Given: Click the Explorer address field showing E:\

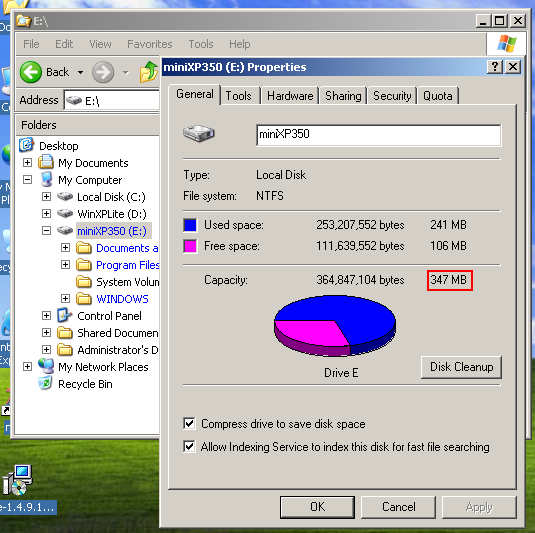Looking at the screenshot, I should [112, 100].
